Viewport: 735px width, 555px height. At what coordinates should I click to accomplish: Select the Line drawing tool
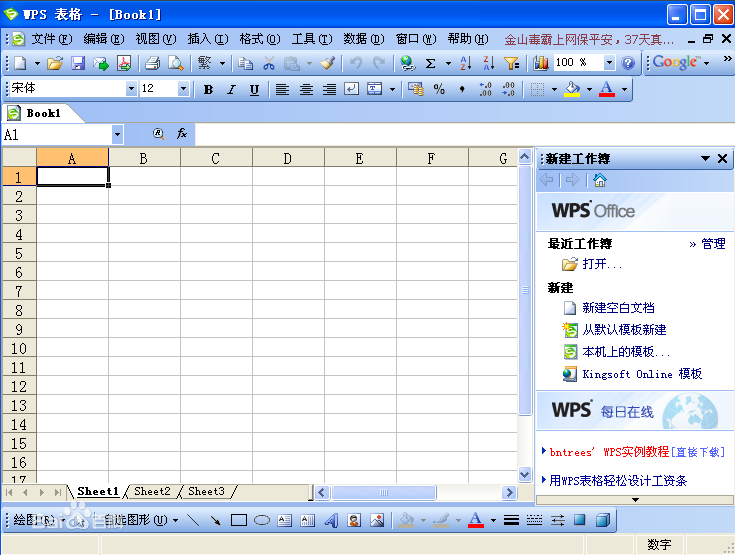(x=193, y=520)
